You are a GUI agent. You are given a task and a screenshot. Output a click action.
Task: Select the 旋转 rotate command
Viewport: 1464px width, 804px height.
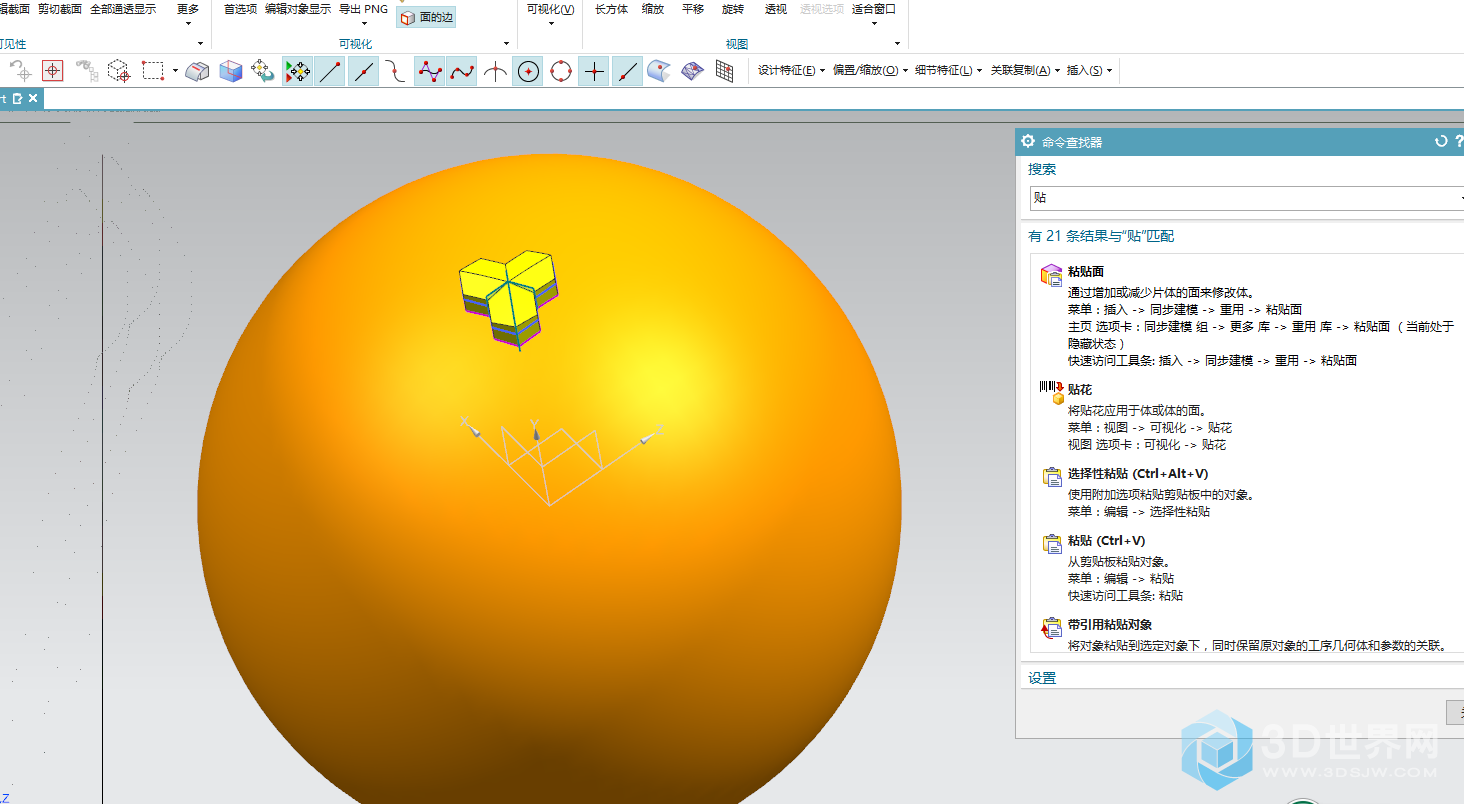pyautogui.click(x=733, y=9)
